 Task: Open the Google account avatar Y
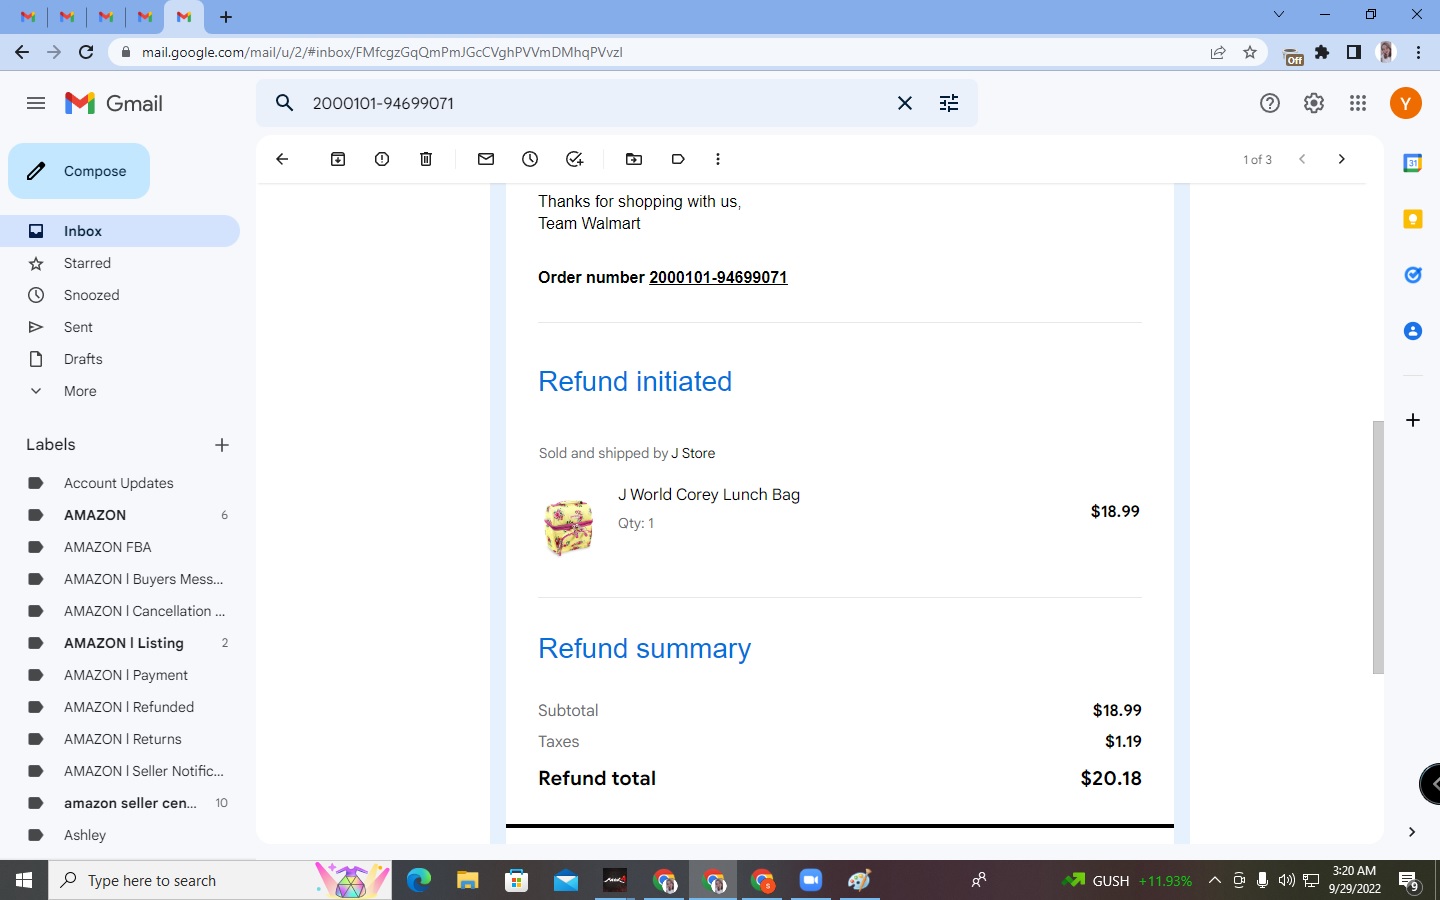coord(1406,103)
